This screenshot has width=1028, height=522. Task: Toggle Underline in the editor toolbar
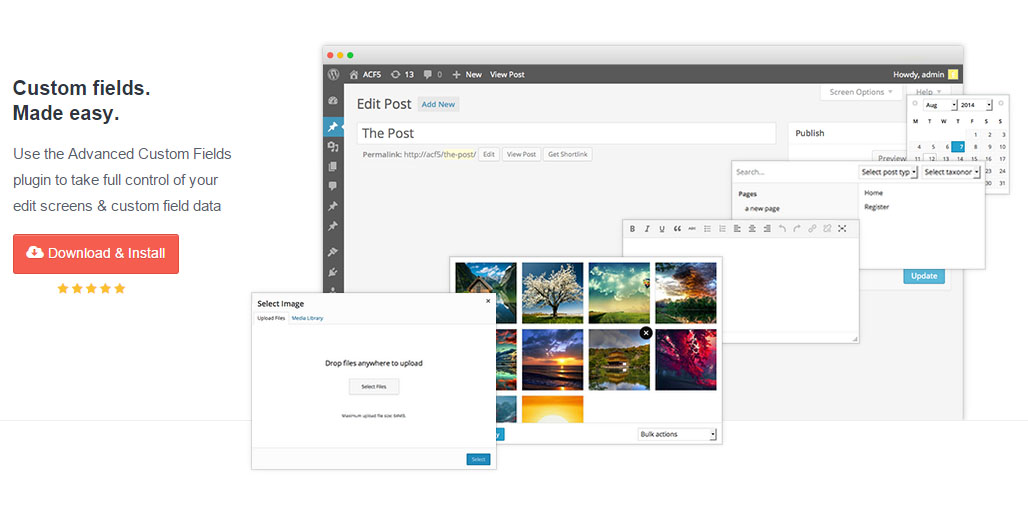[x=662, y=228]
